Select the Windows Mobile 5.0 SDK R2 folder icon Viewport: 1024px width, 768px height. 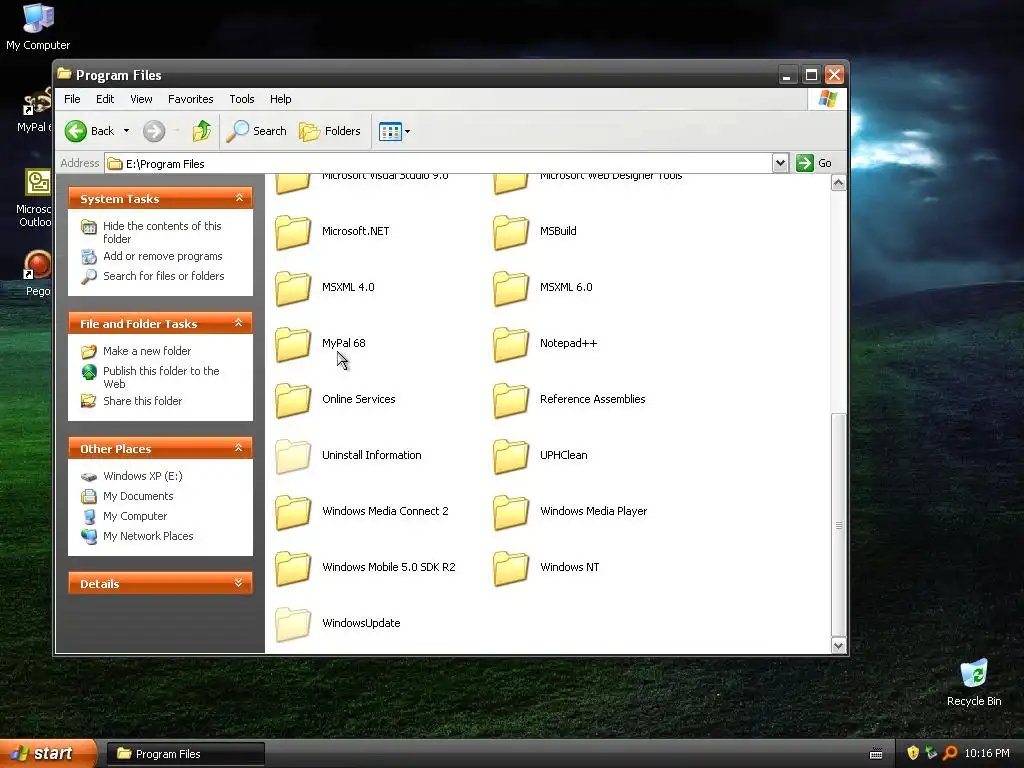point(293,569)
